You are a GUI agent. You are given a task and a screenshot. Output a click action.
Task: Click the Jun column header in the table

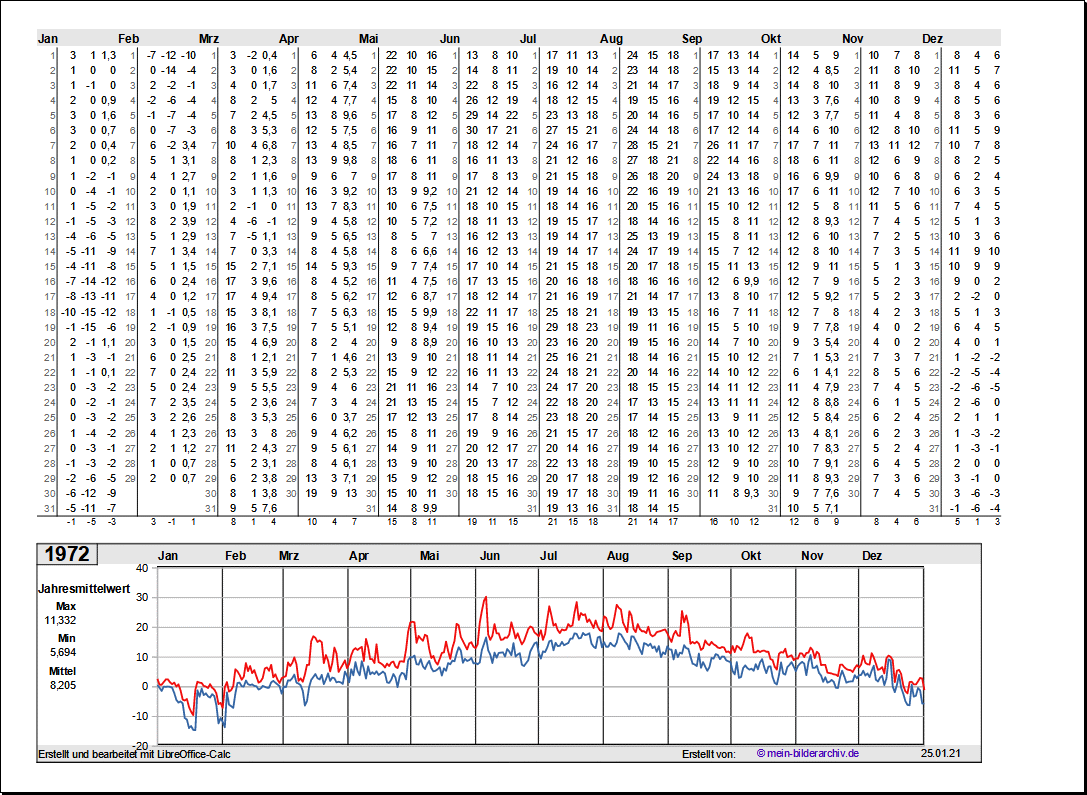point(450,39)
